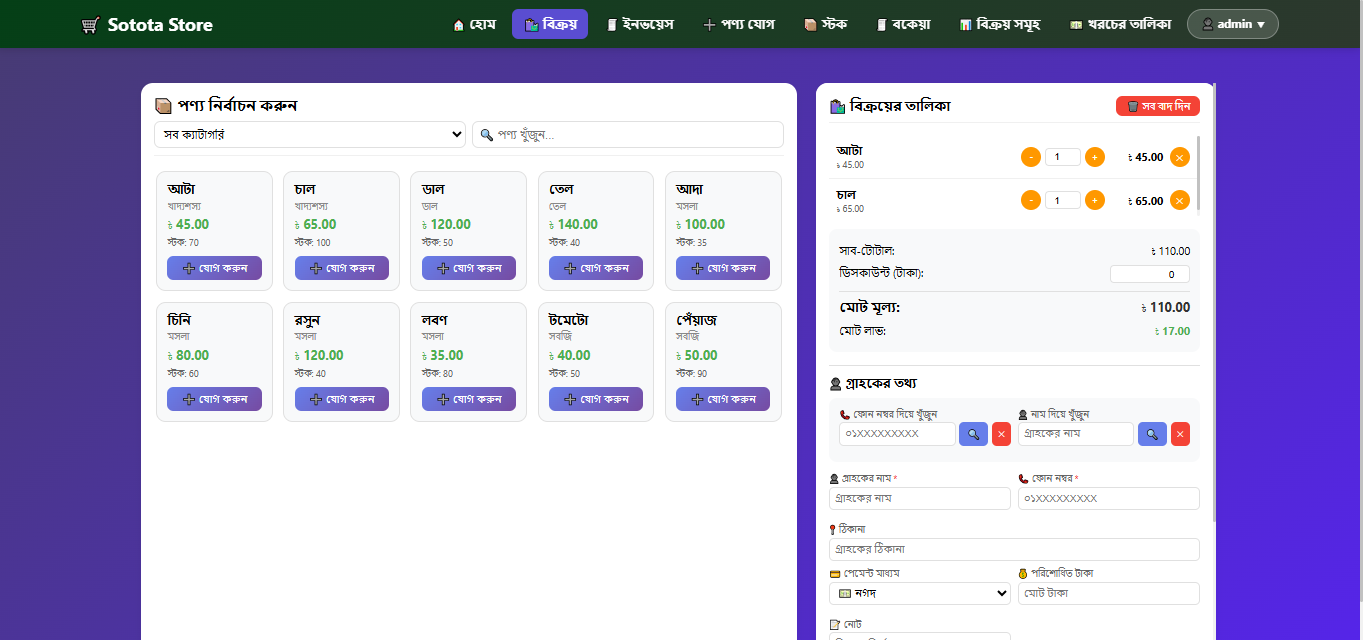
Task: Click the নাম দিয়ে খুঁজুন name field
Action: pyautogui.click(x=1076, y=434)
